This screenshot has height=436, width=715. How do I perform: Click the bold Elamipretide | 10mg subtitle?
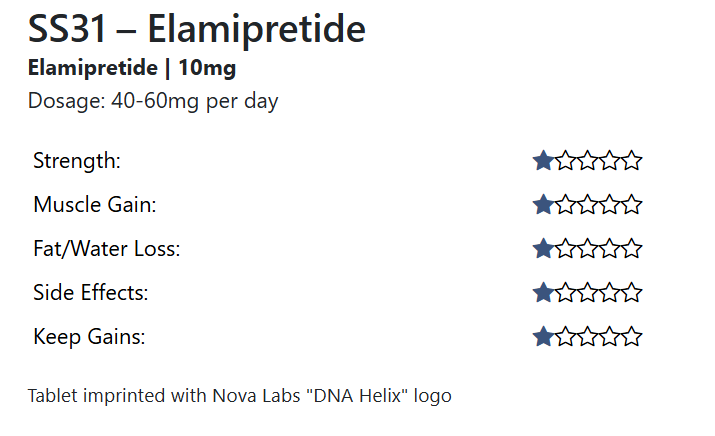tap(132, 69)
